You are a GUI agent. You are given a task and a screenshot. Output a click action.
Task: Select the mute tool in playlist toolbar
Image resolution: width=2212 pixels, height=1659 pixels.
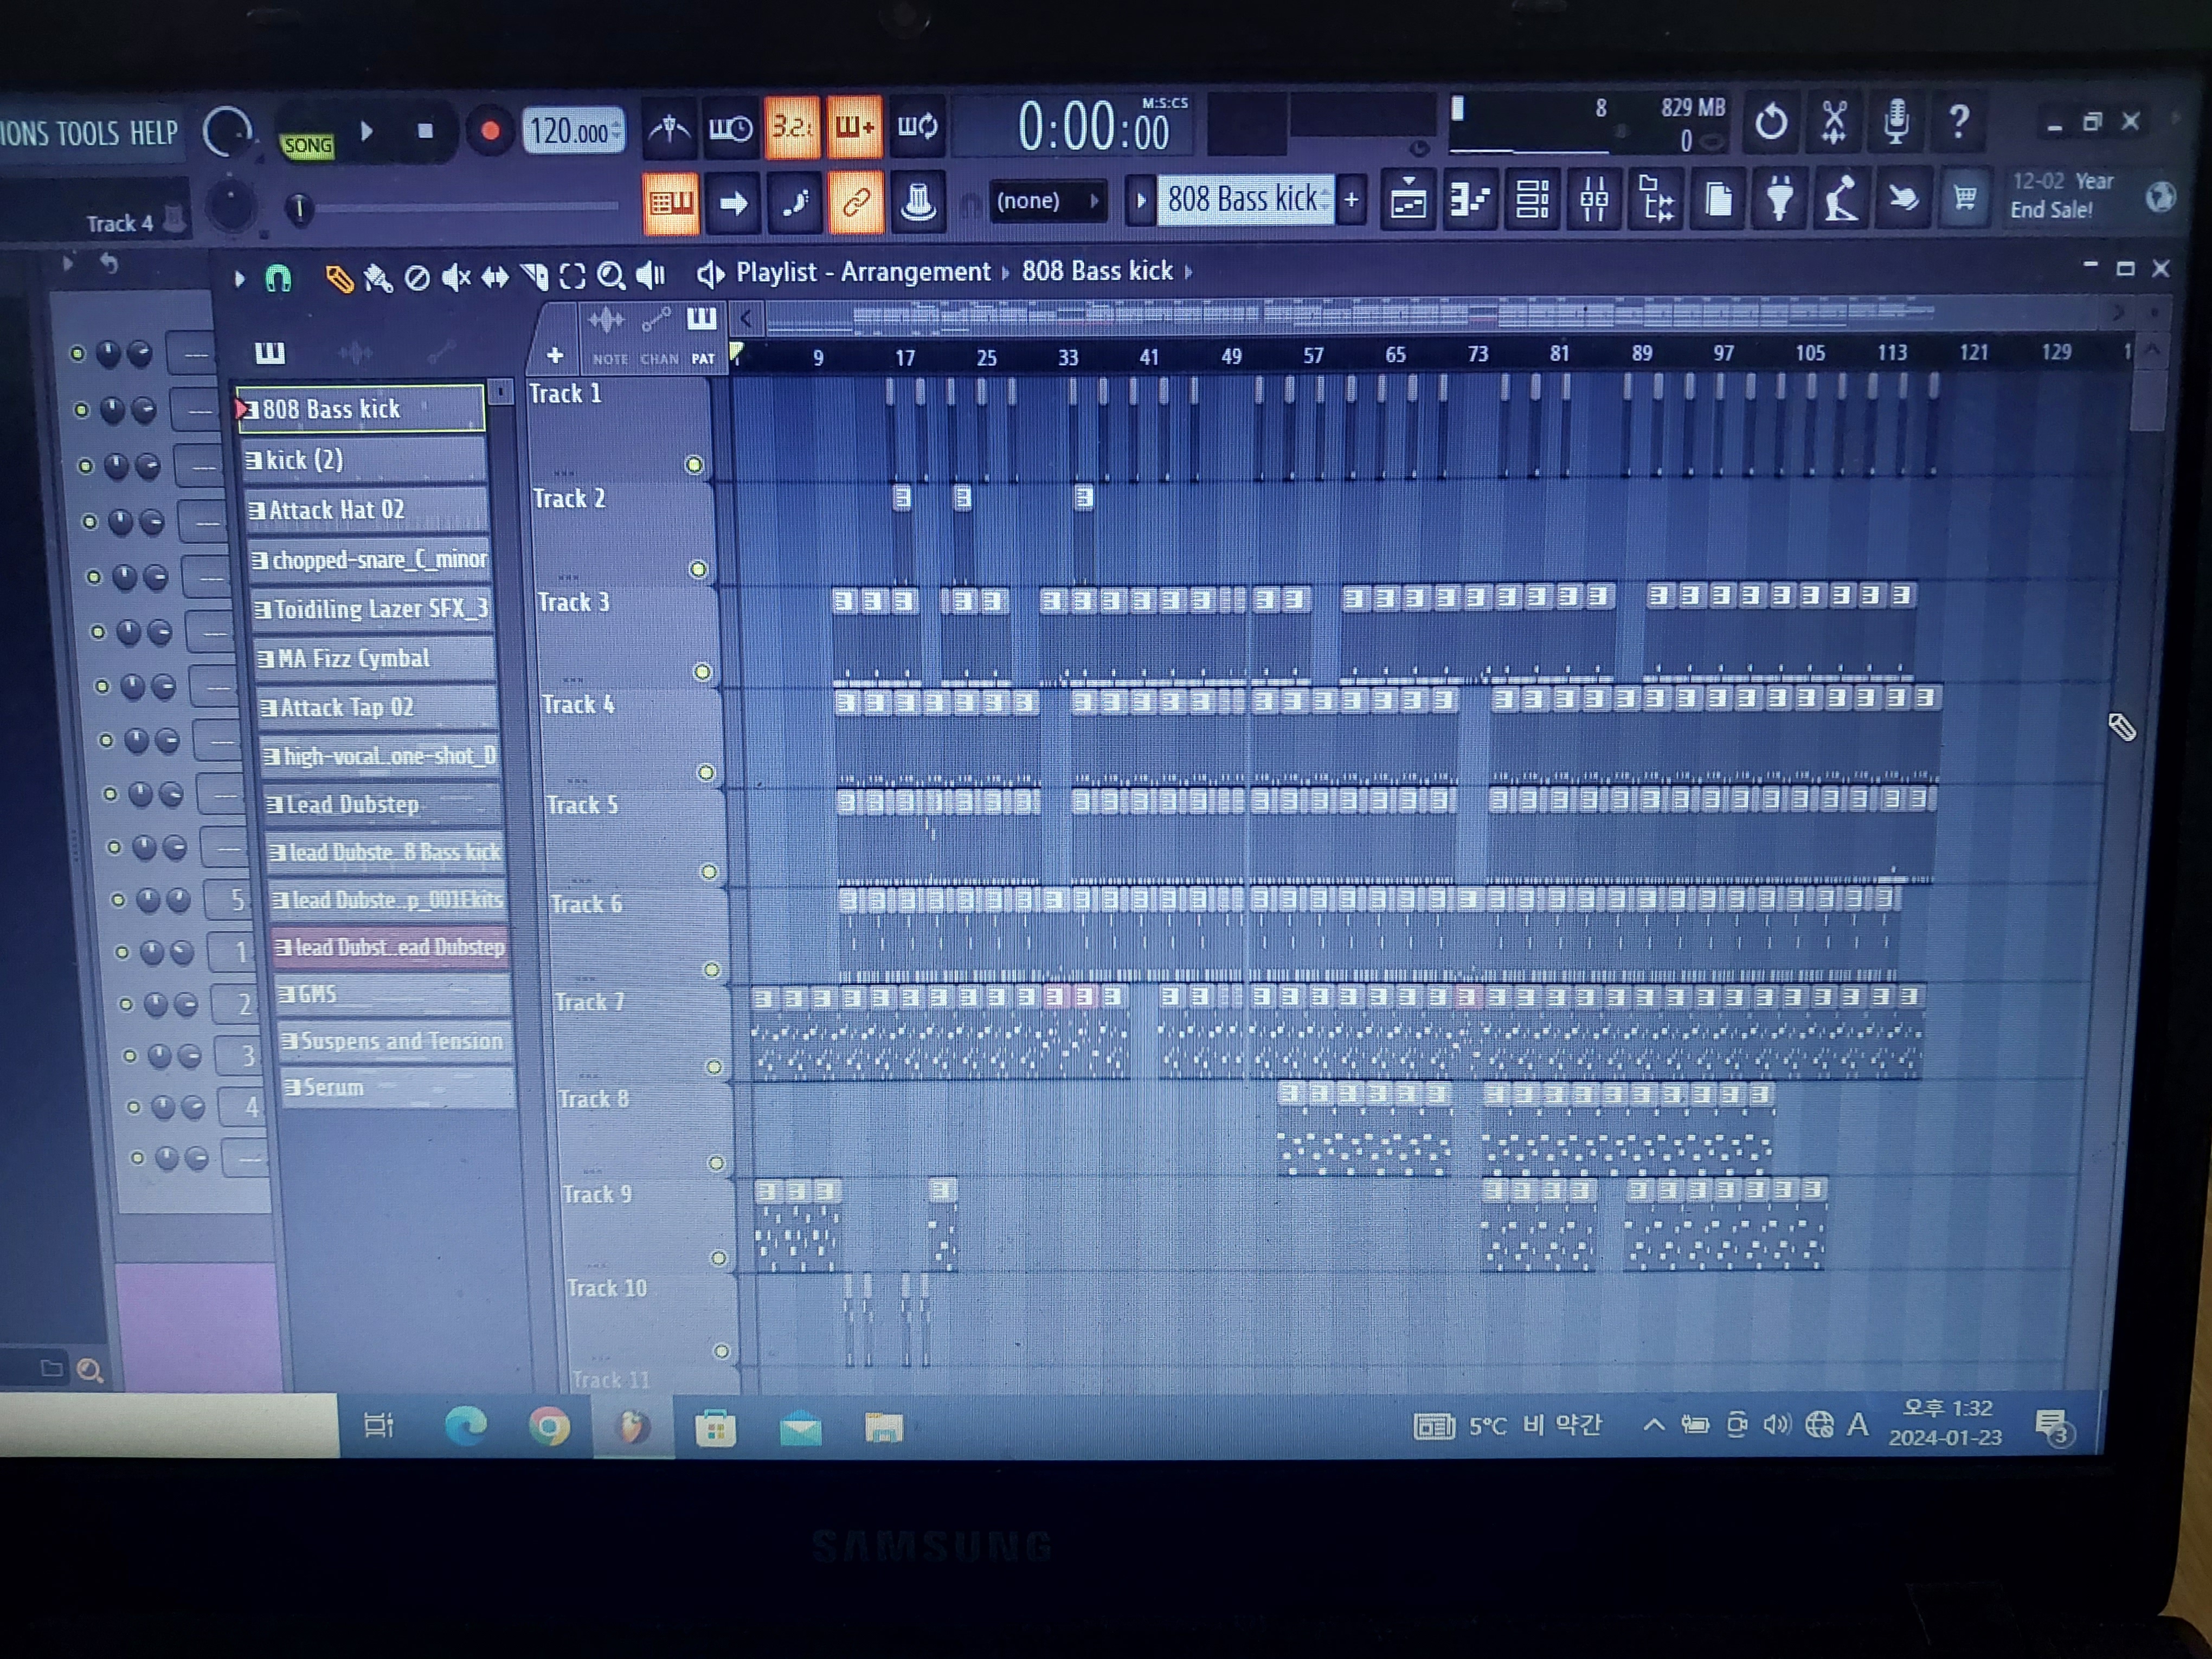point(456,277)
